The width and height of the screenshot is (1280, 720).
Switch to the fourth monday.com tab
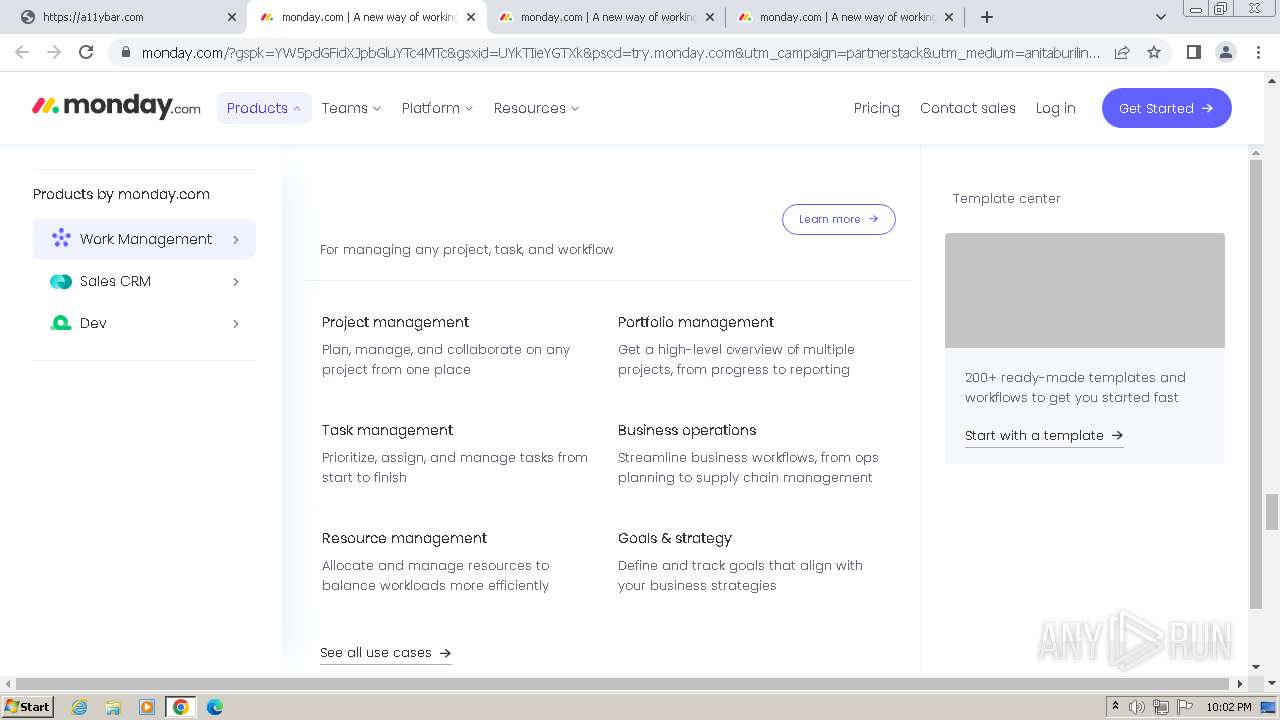845,17
